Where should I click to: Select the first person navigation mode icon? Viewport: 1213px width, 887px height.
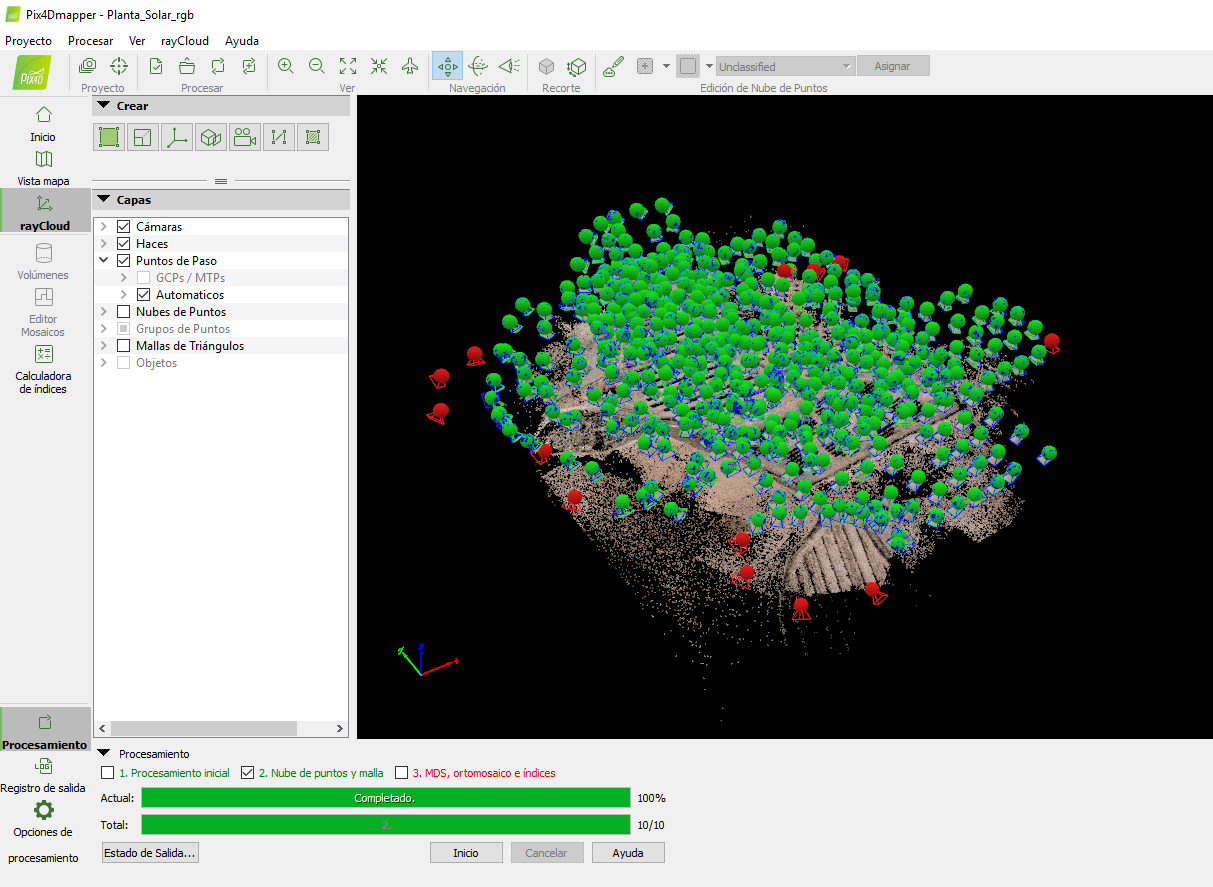pyautogui.click(x=509, y=66)
